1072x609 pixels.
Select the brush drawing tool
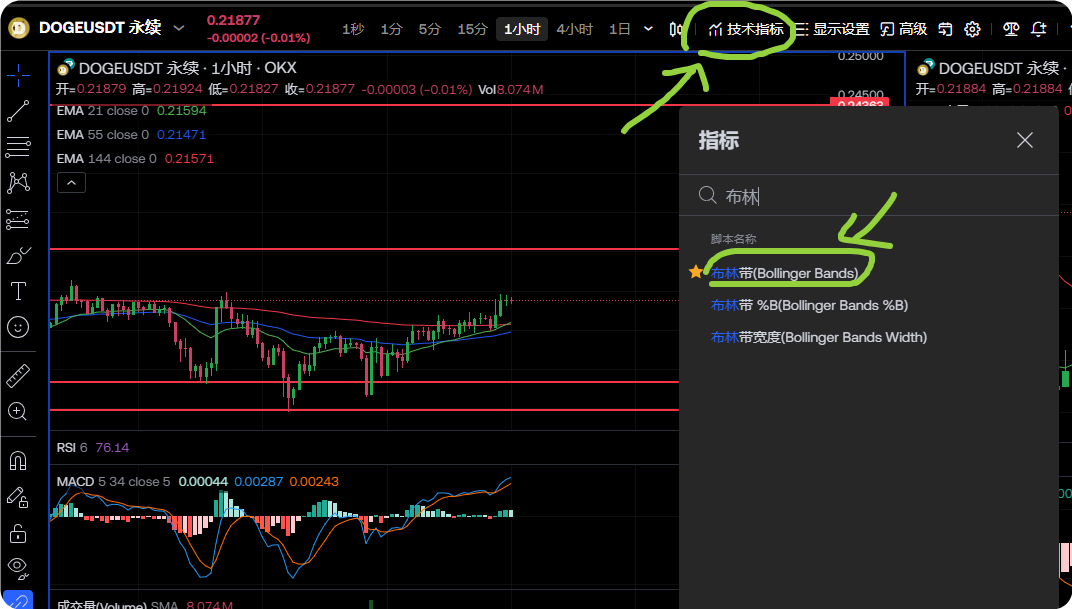[x=18, y=256]
